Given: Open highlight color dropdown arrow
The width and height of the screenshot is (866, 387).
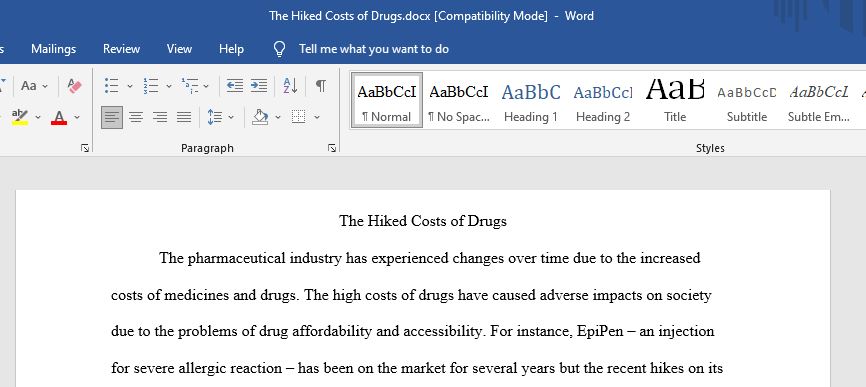Looking at the screenshot, I should 38,117.
